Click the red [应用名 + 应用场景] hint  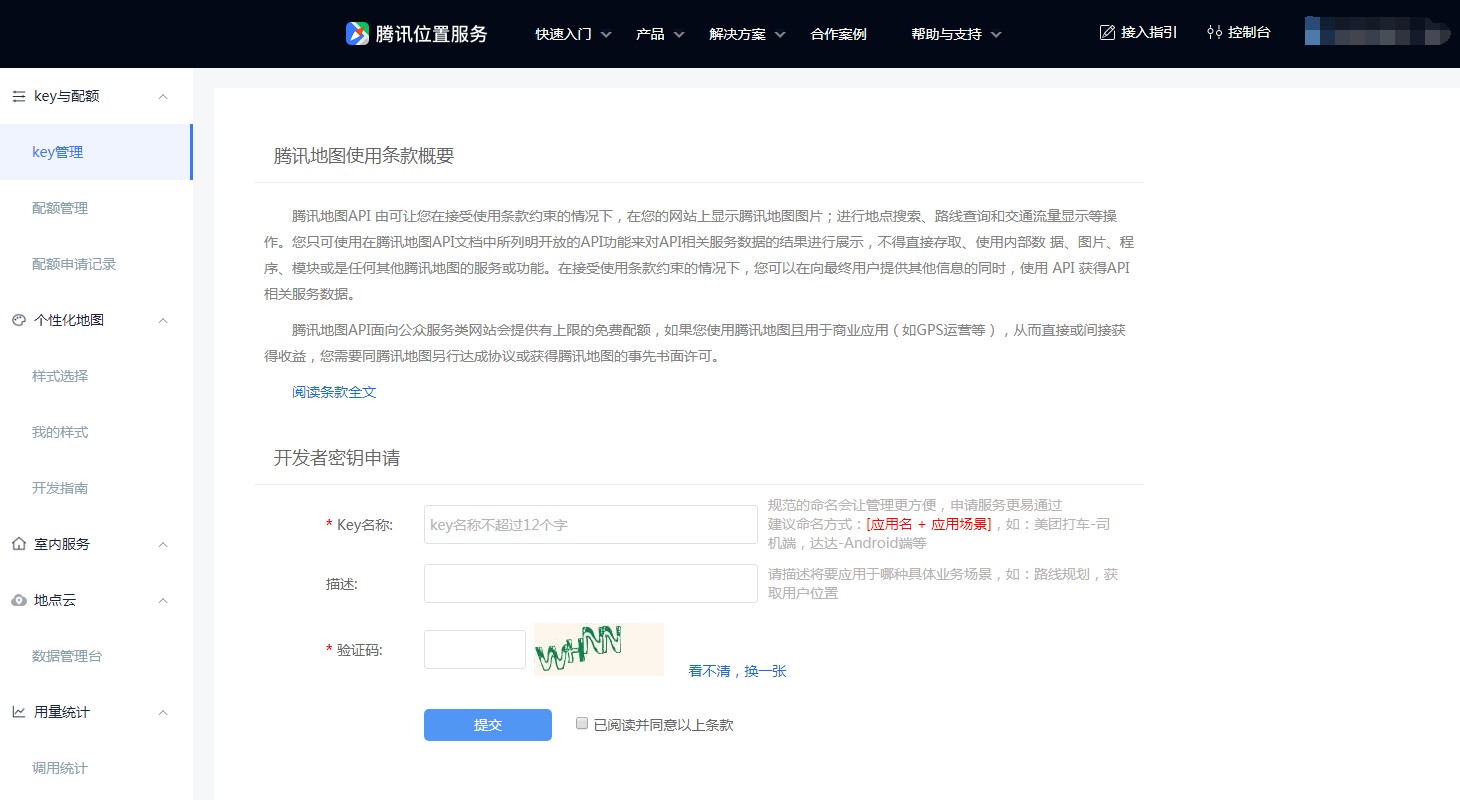pos(929,524)
